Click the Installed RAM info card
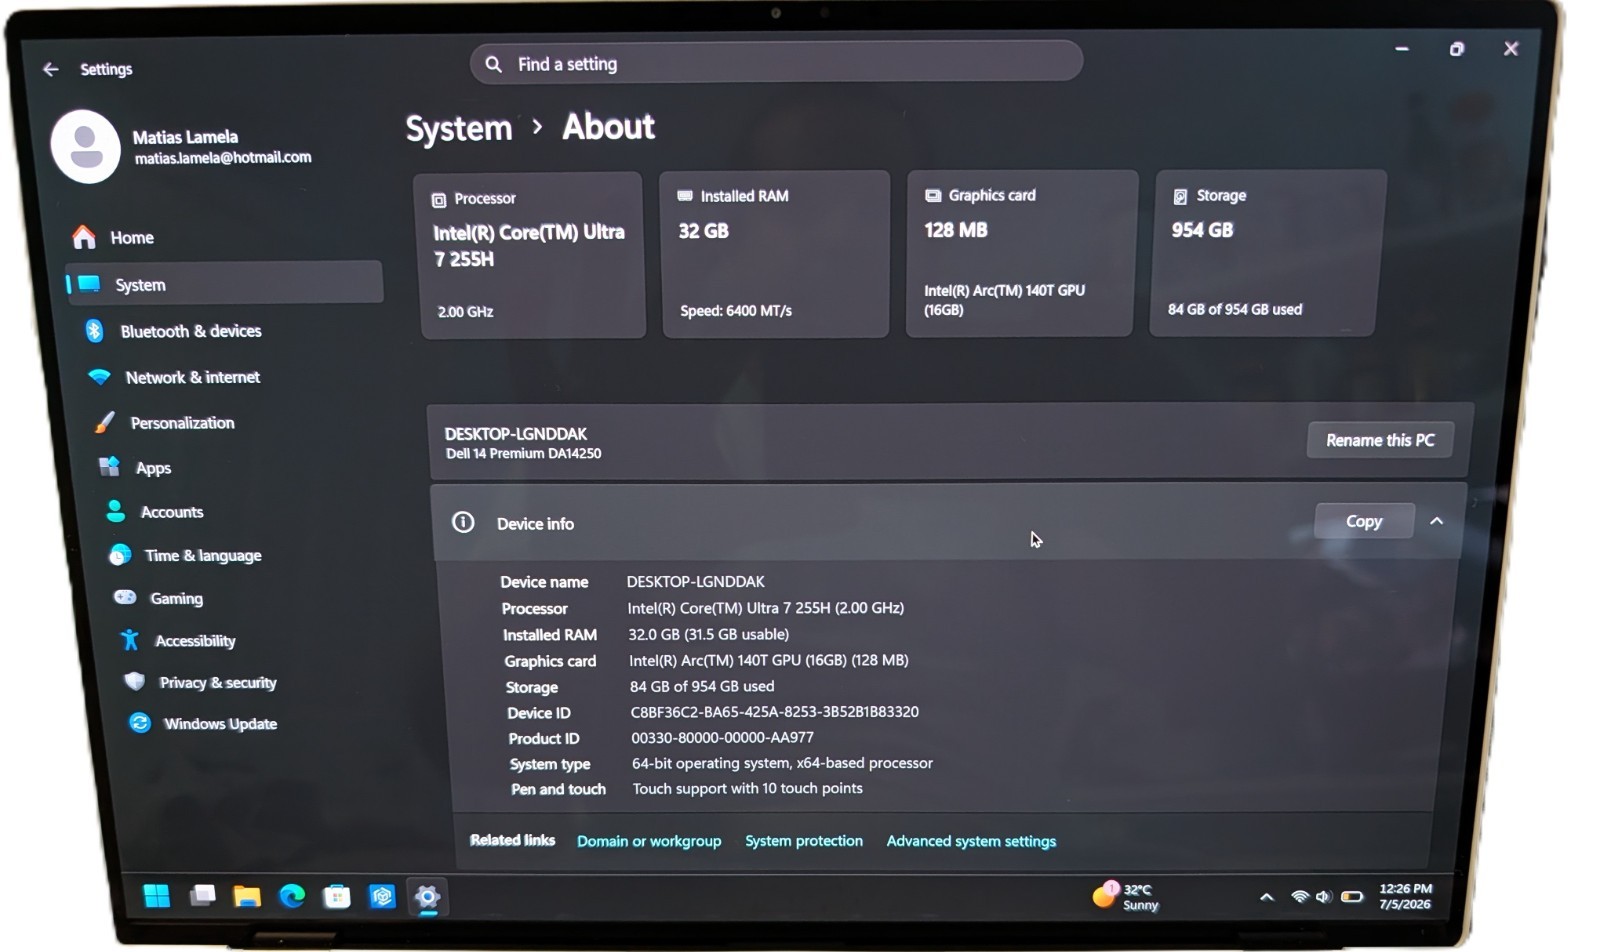The width and height of the screenshot is (1600, 952). coord(775,254)
